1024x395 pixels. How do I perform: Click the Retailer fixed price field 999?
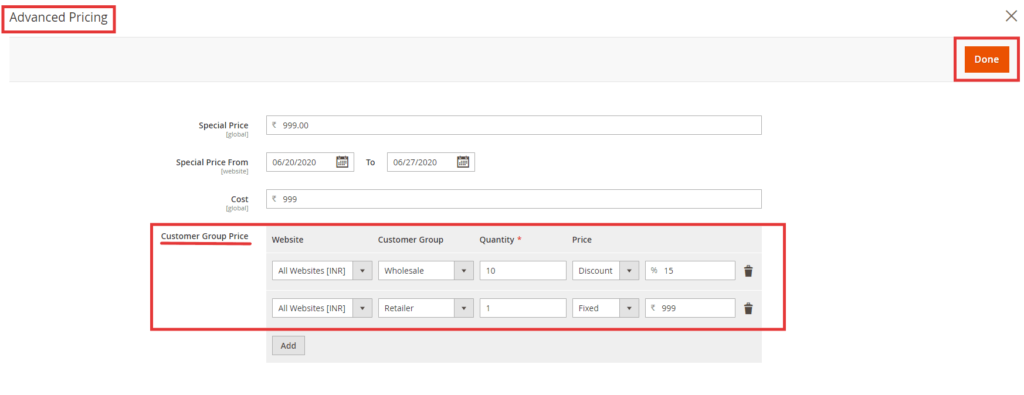pos(690,308)
